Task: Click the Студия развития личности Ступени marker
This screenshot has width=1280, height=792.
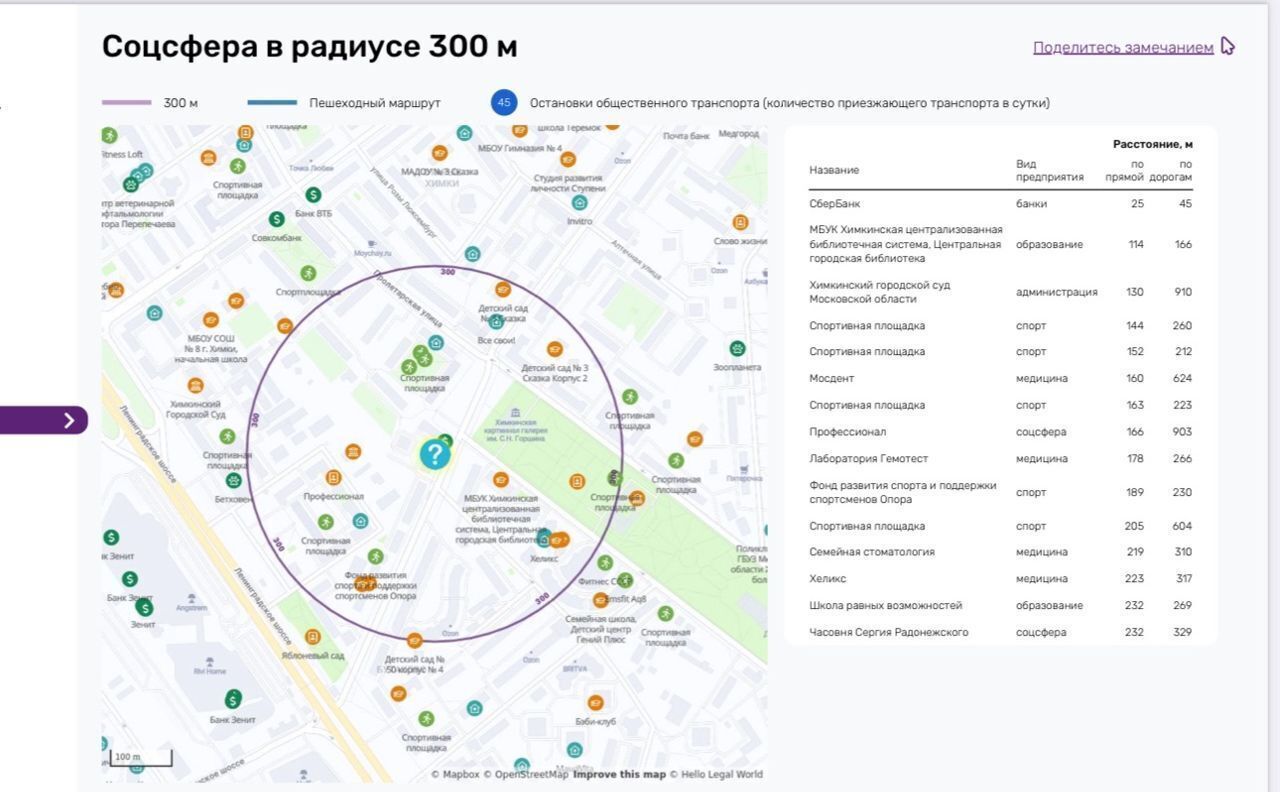Action: pos(568,159)
